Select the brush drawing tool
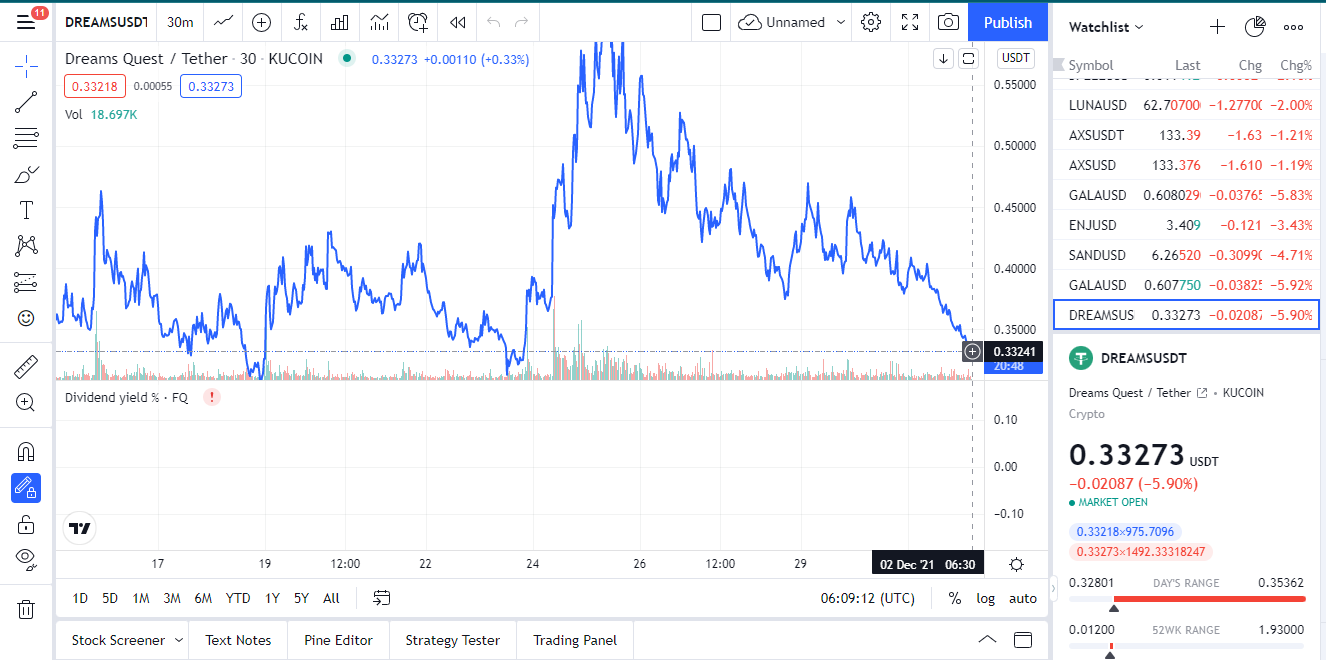 tap(26, 175)
